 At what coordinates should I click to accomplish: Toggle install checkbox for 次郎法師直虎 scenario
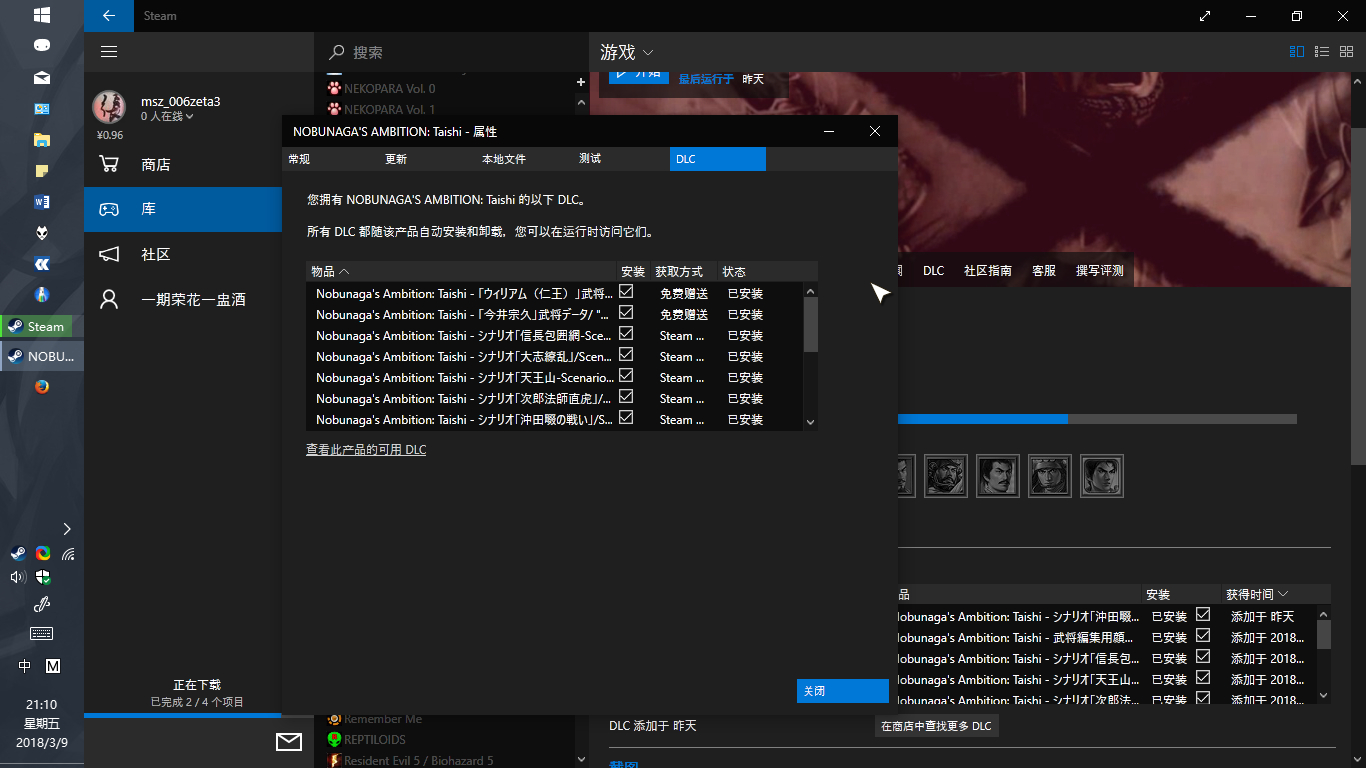[626, 396]
